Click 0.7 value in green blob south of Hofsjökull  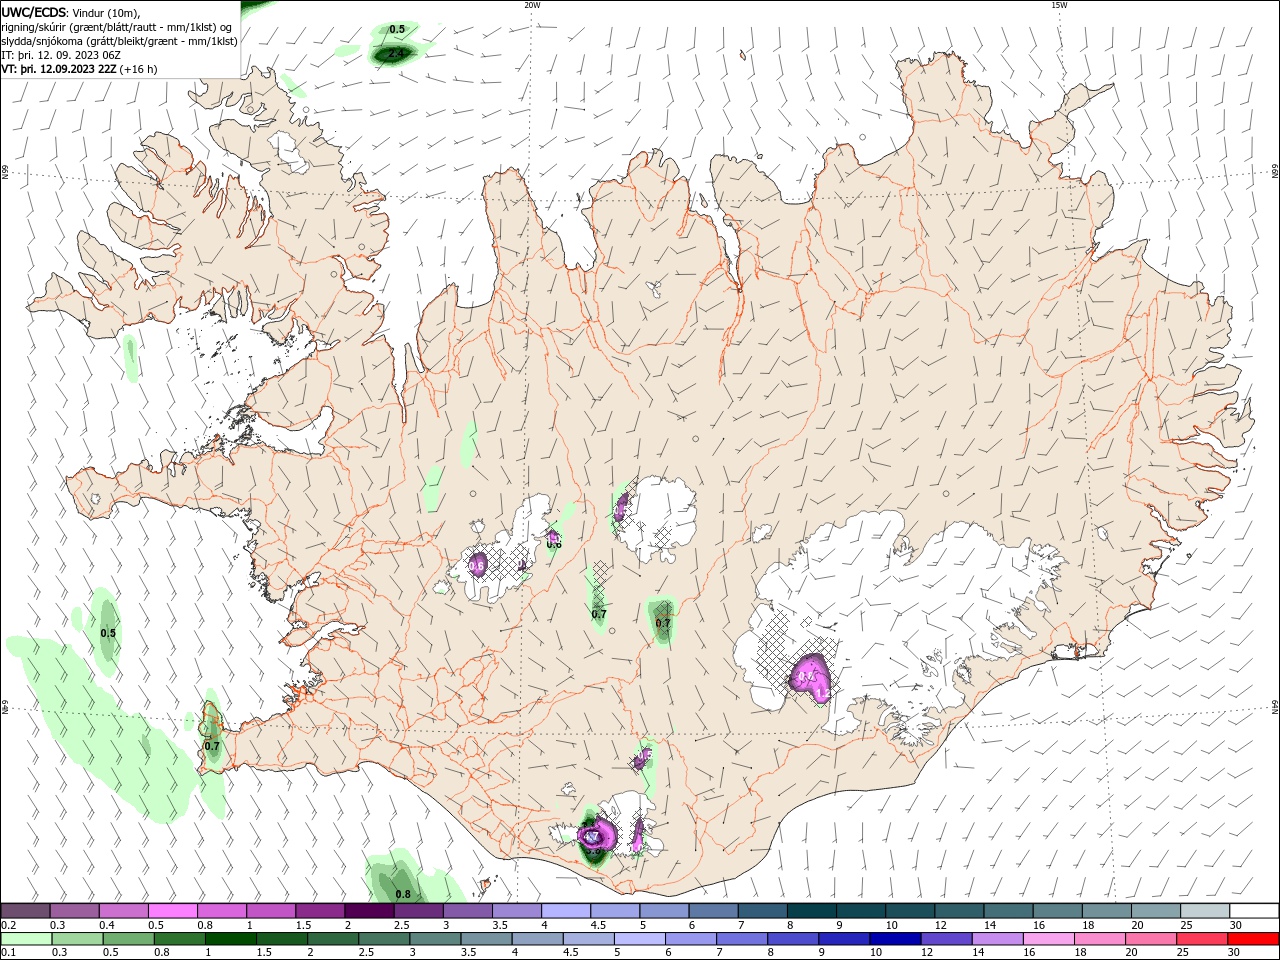[x=663, y=623]
